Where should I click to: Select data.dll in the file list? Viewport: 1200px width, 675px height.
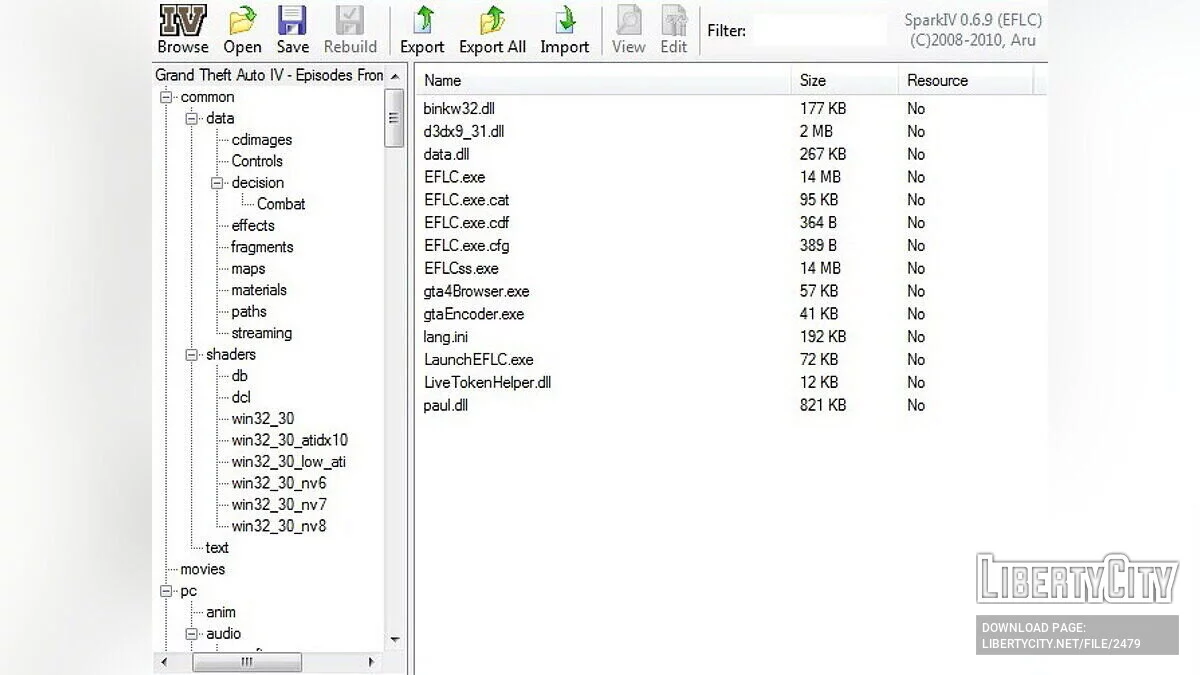pyautogui.click(x=446, y=154)
